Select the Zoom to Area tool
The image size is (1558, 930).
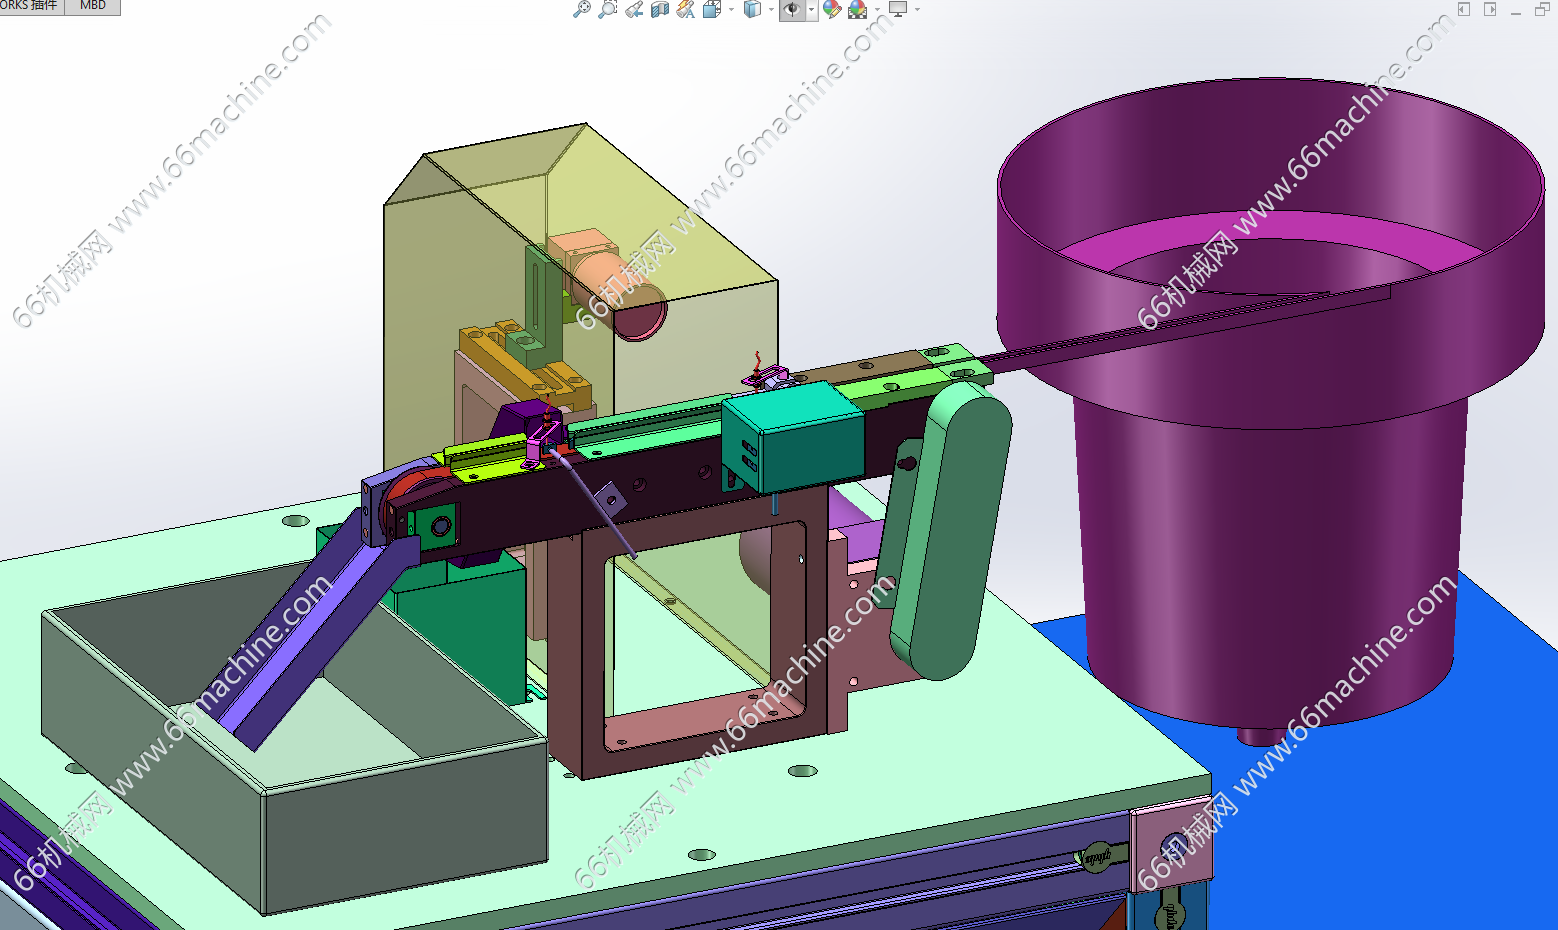[607, 9]
